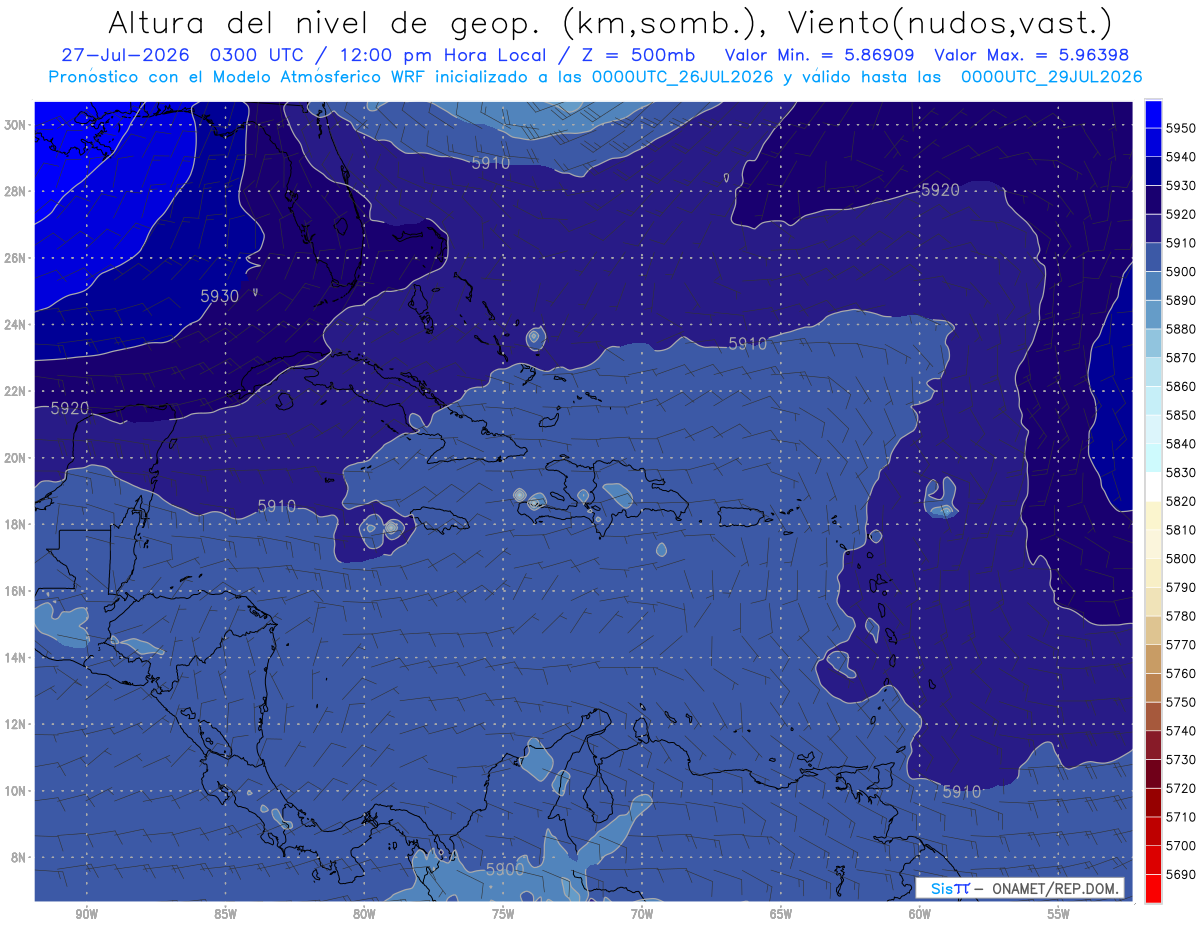Click the 12N latitude label
This screenshot has height=927, width=1200.
16,724
